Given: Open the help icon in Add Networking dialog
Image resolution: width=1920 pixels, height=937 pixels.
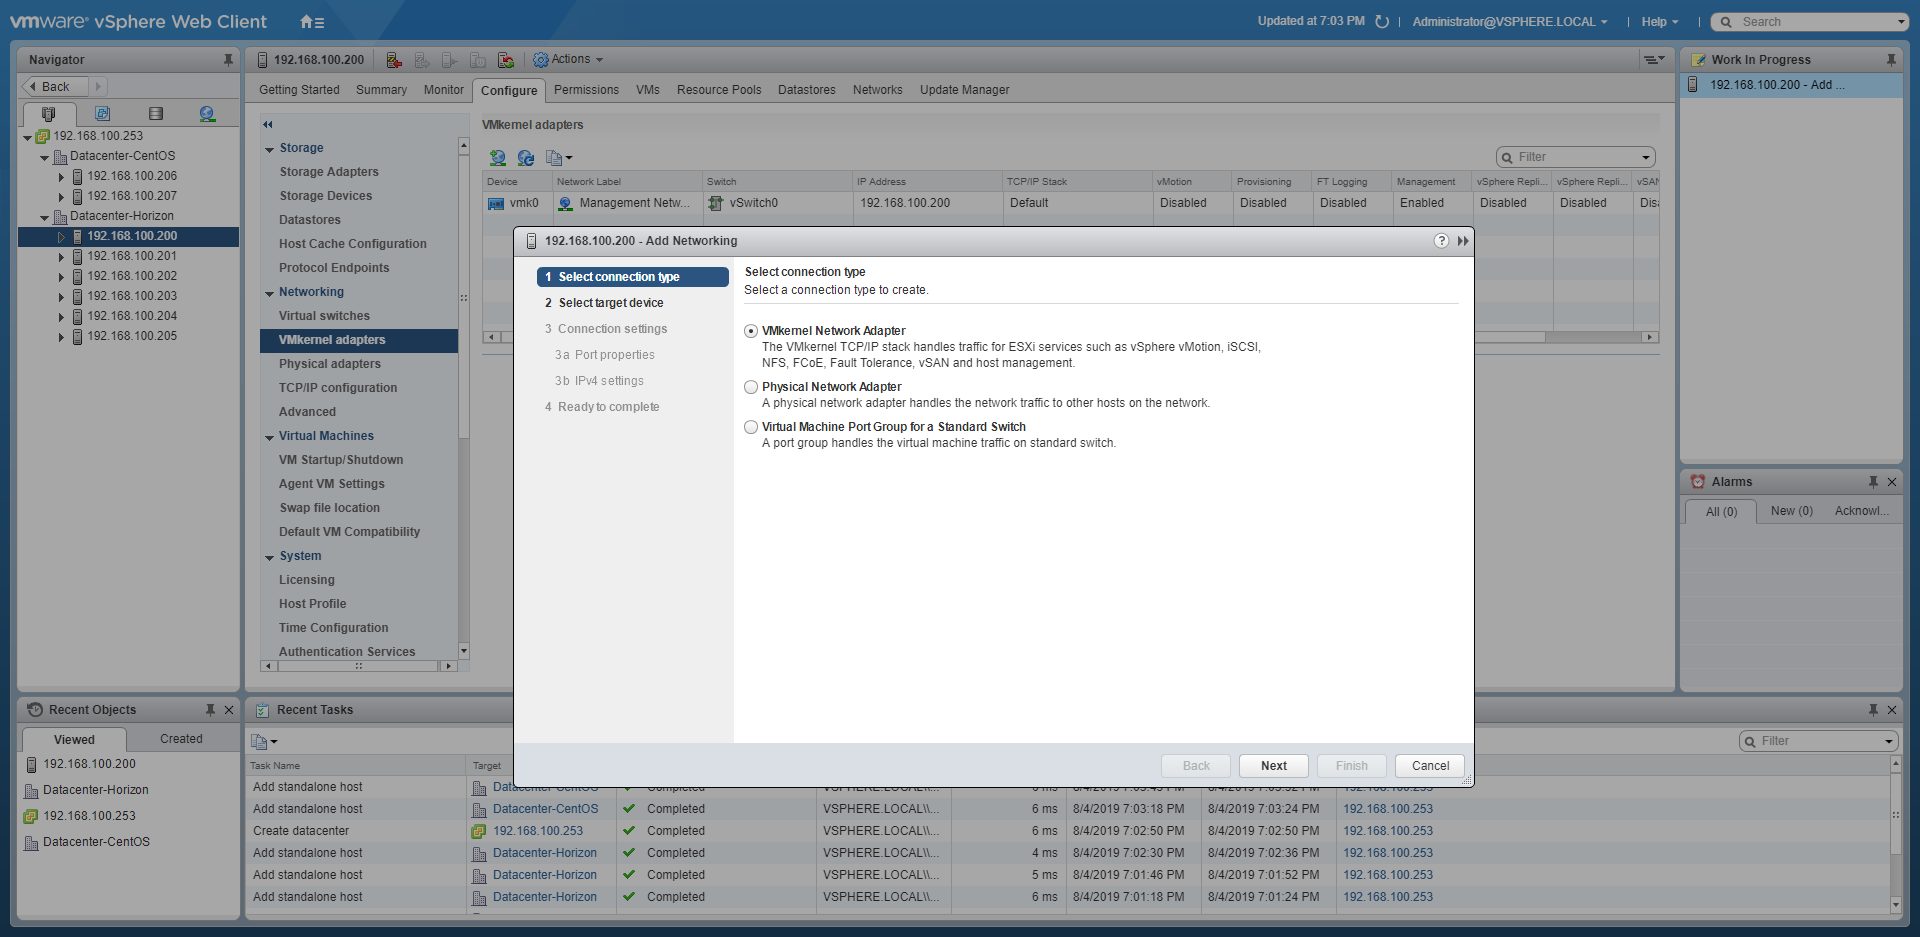Looking at the screenshot, I should 1441,241.
